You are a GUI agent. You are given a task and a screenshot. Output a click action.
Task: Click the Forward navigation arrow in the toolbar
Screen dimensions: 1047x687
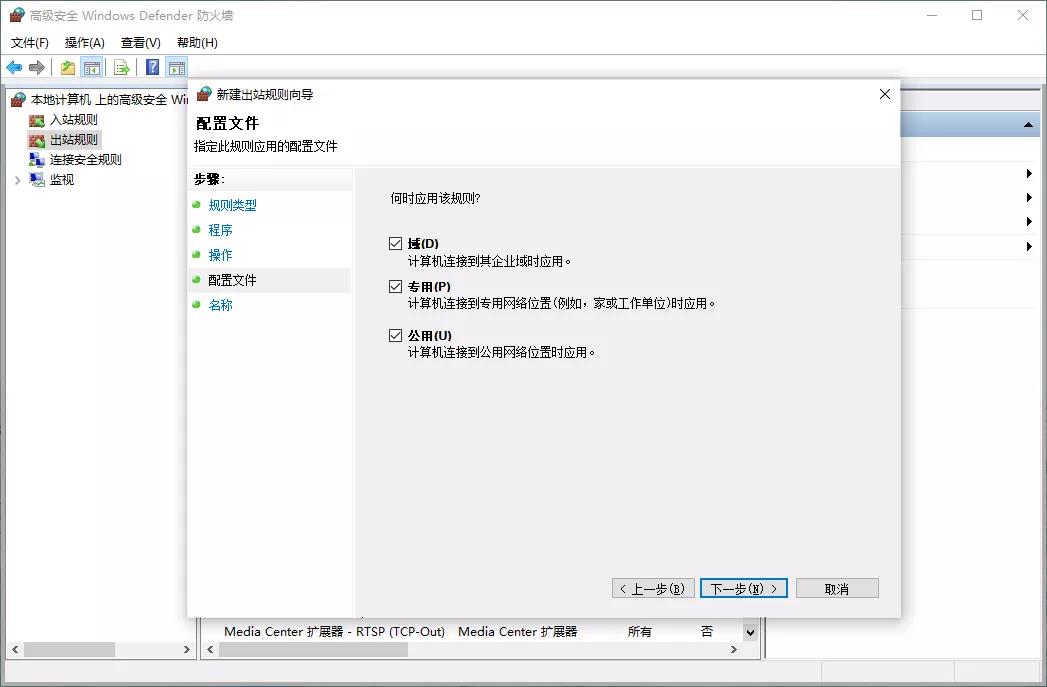[x=36, y=67]
